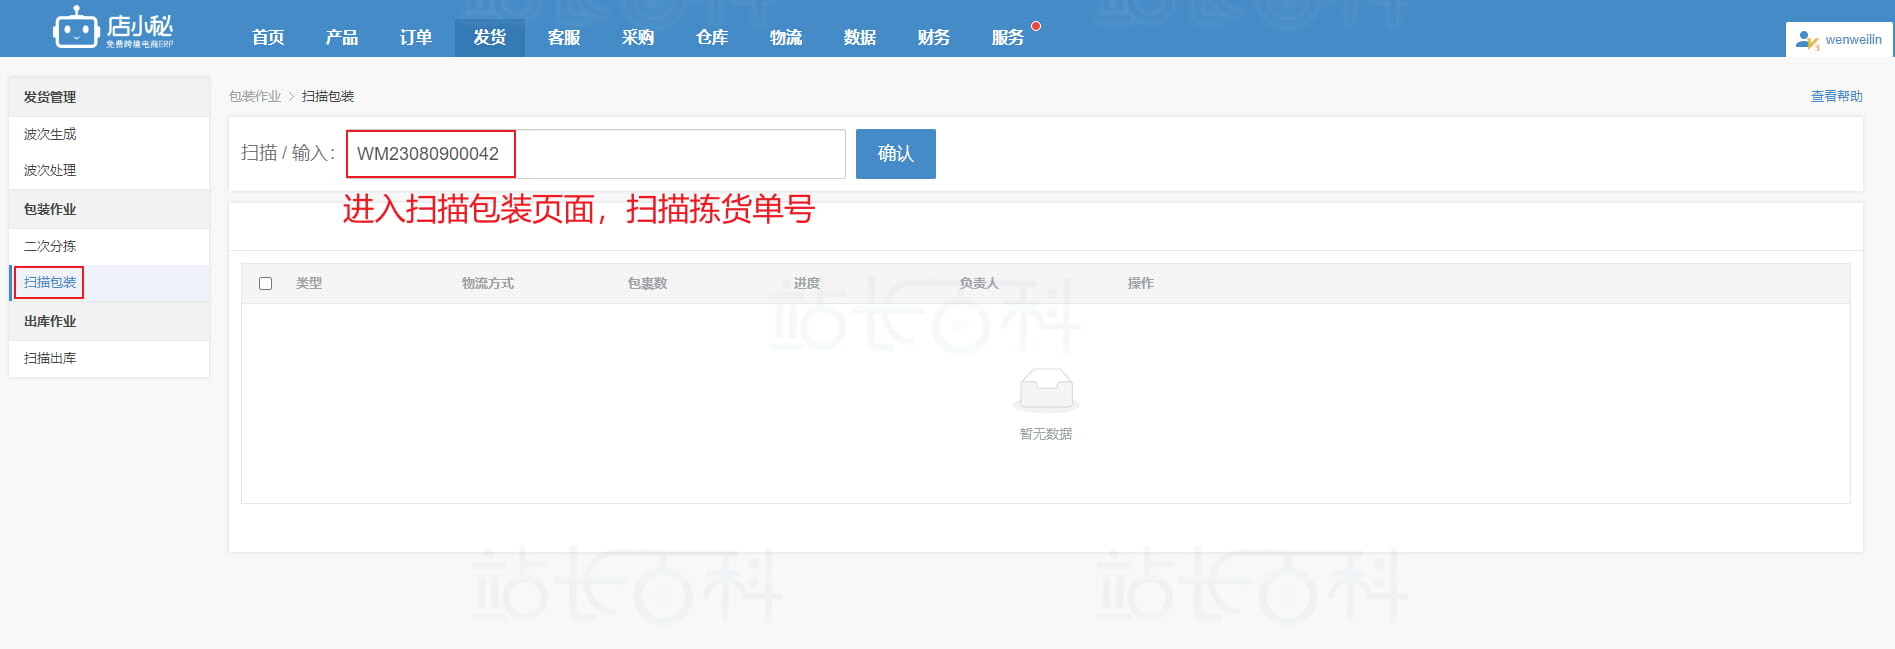This screenshot has height=649, width=1895.
Task: Open the 查看帮助 link
Action: tap(1836, 96)
